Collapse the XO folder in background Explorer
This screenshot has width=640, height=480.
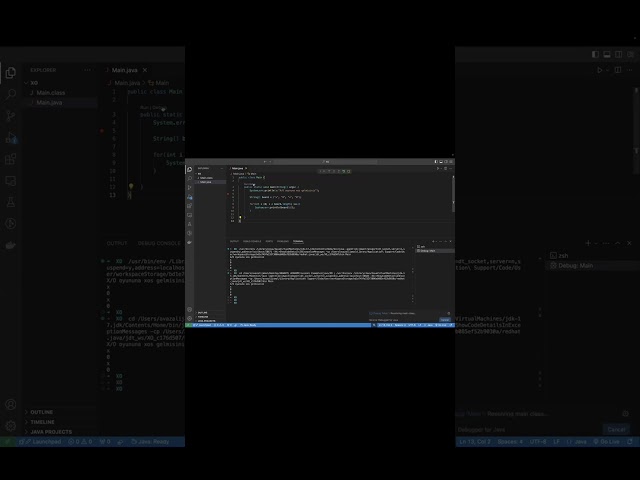point(31,83)
